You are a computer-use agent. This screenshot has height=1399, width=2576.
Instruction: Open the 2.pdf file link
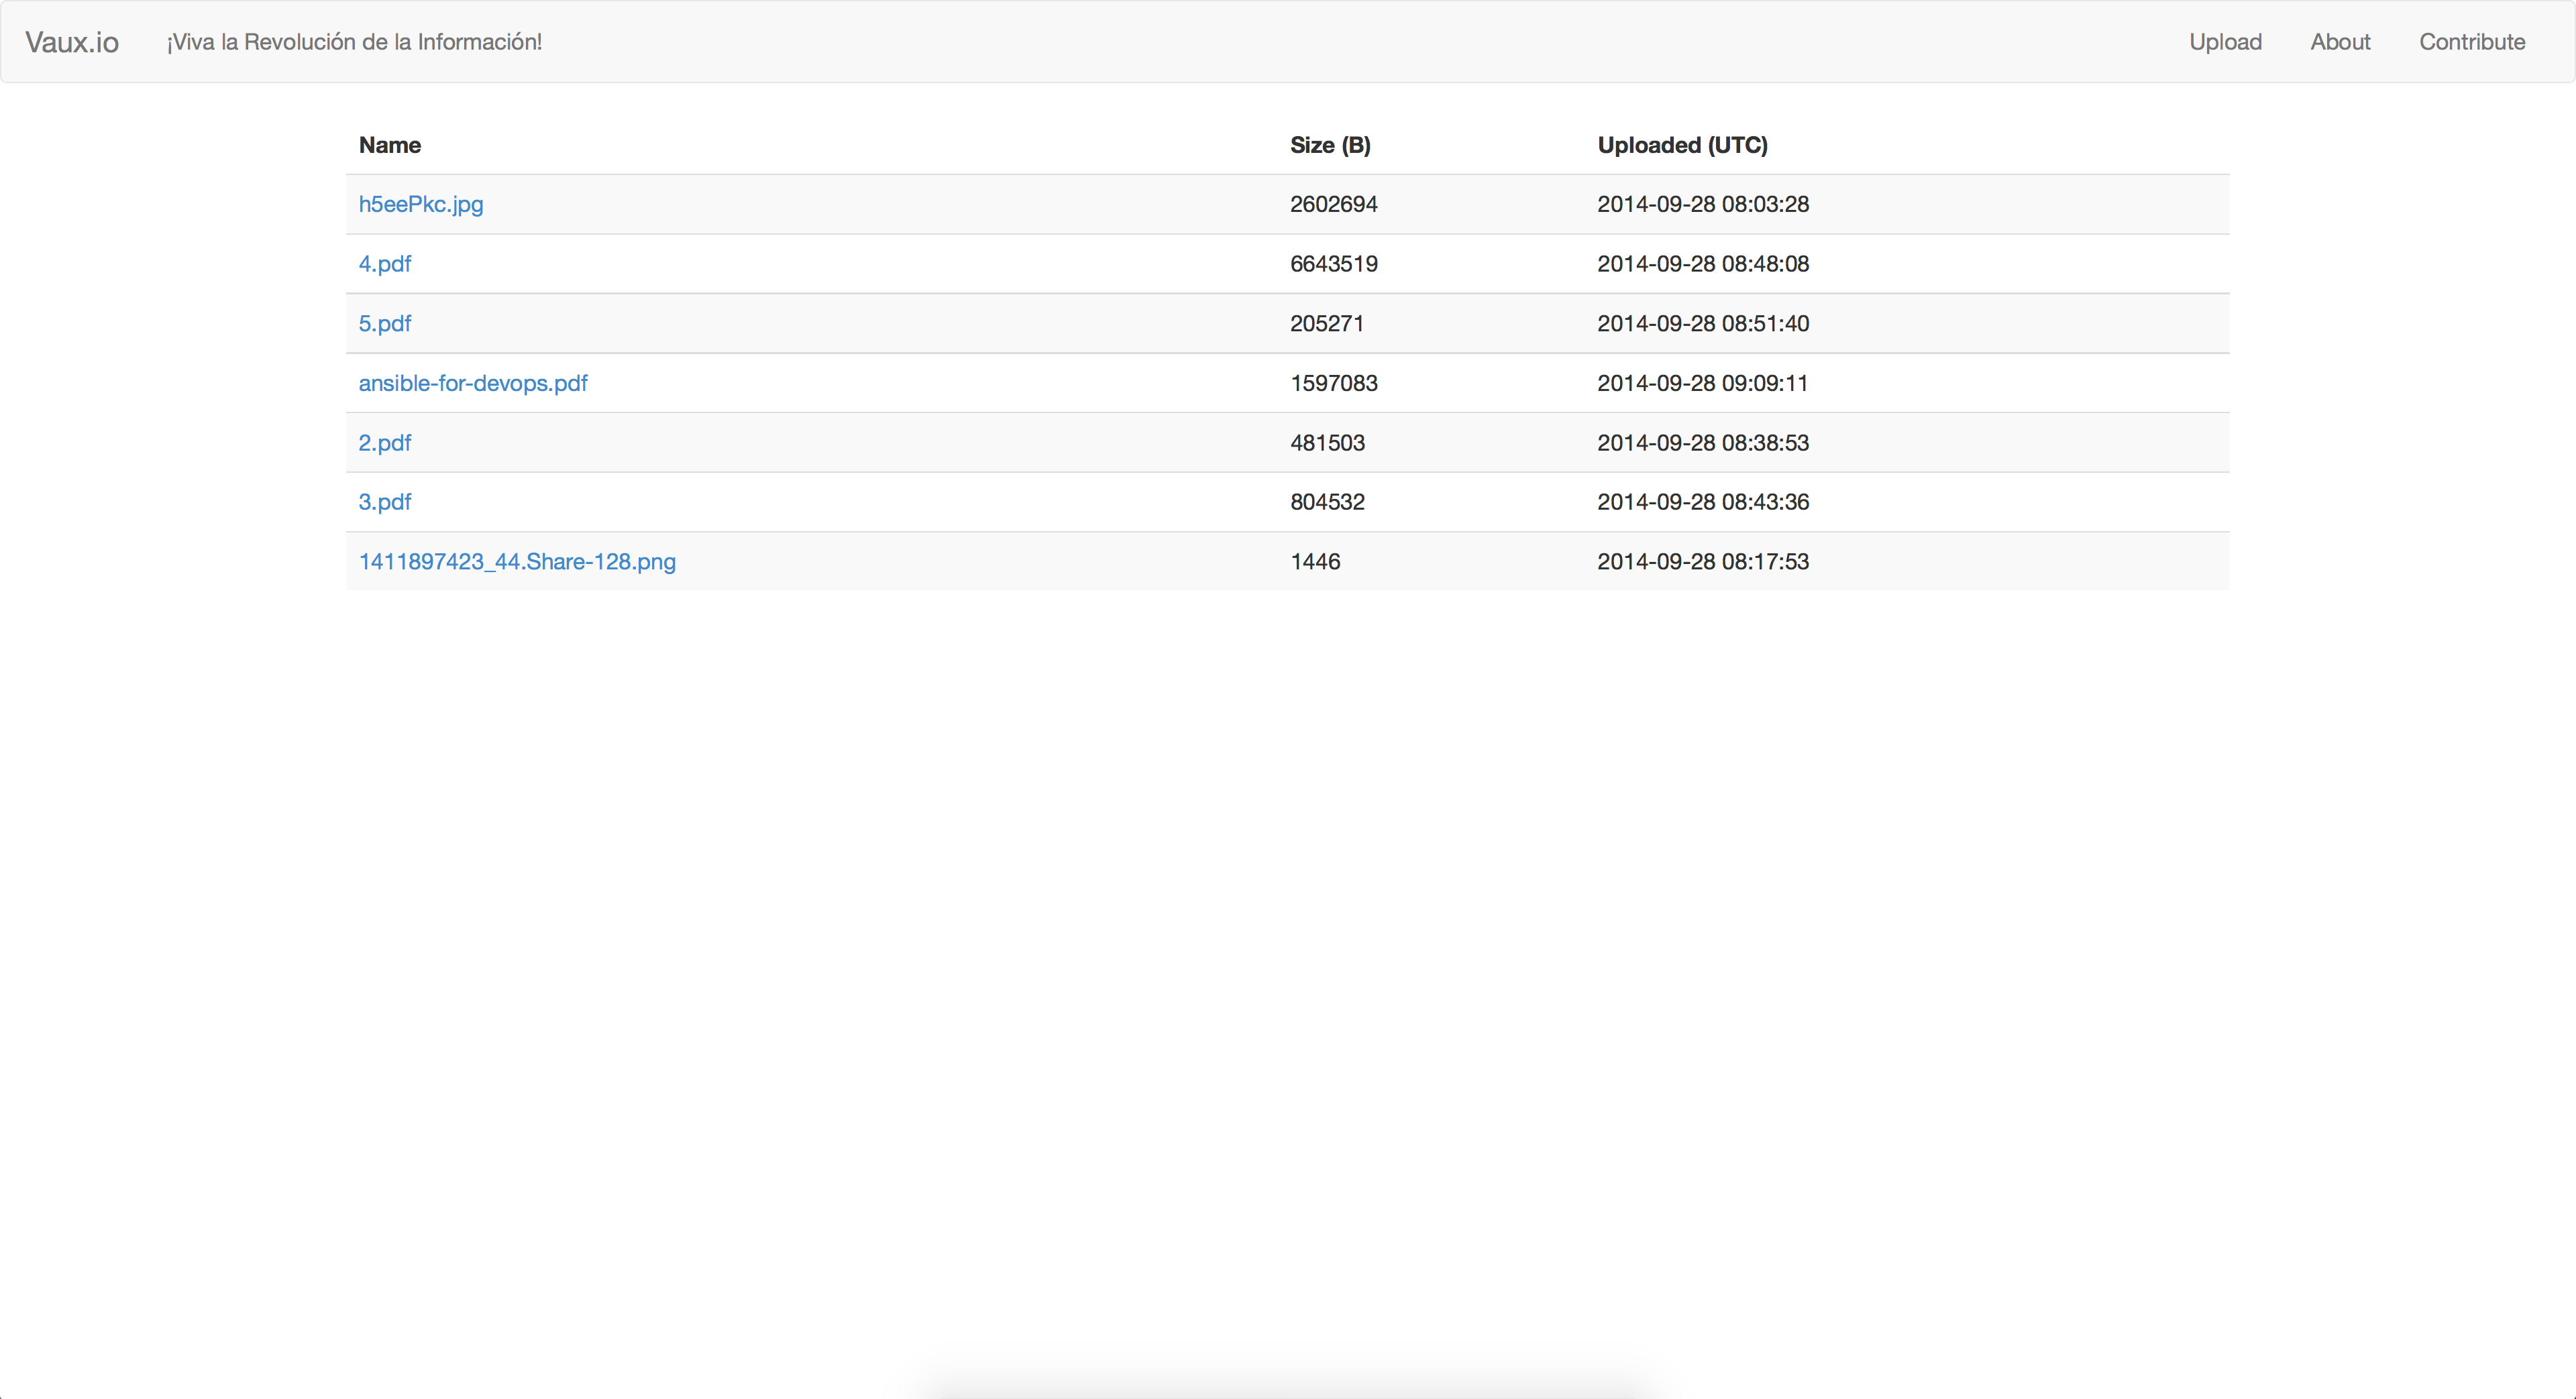pyautogui.click(x=384, y=443)
